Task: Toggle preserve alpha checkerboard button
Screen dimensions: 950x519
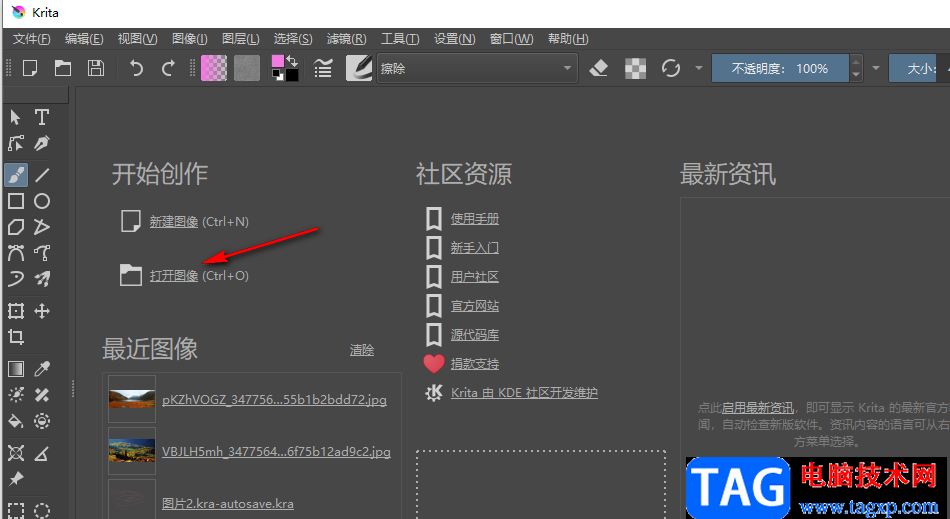Action: tap(635, 68)
